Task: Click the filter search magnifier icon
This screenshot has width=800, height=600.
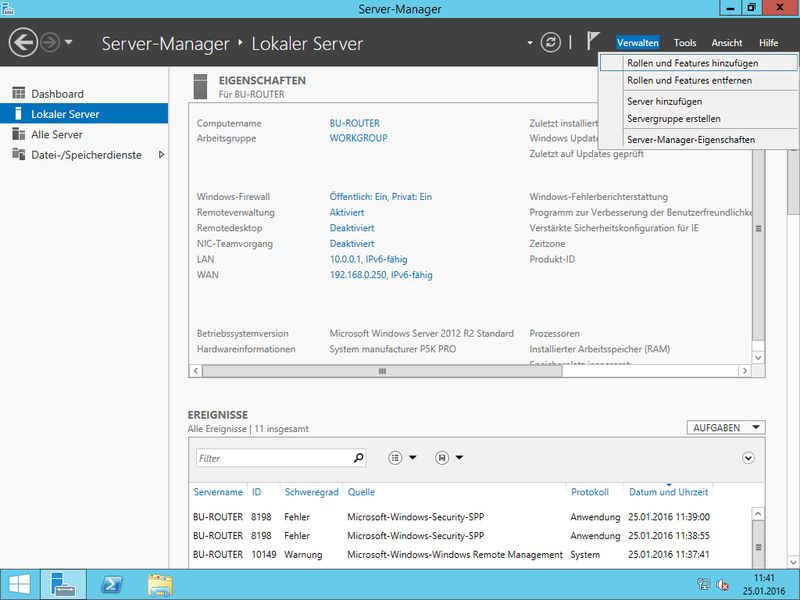Action: point(359,458)
